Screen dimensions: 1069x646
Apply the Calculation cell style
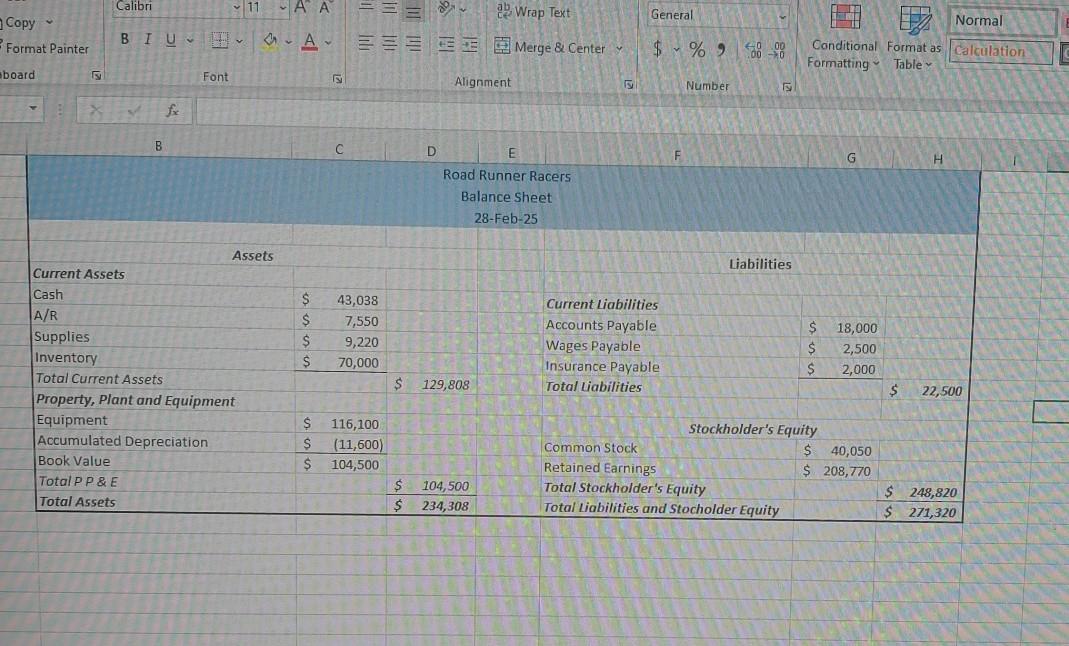pyautogui.click(x=1000, y=52)
